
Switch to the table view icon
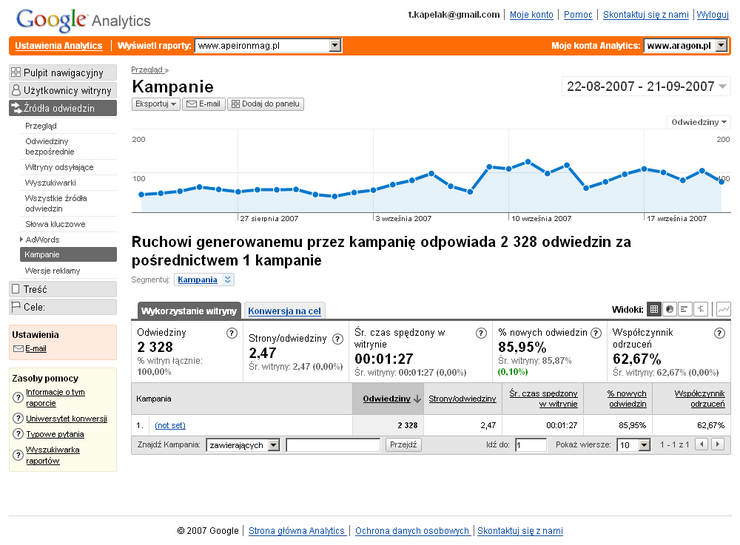(x=654, y=310)
